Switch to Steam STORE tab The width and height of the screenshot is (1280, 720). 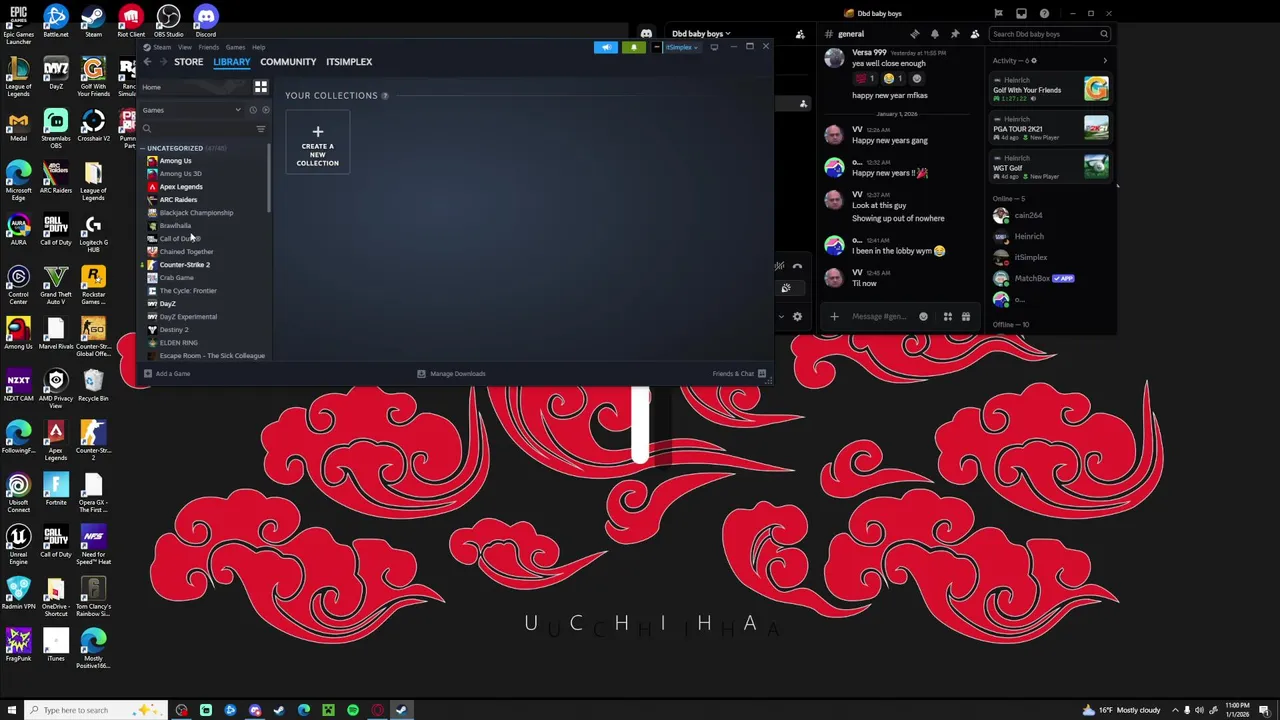click(188, 62)
